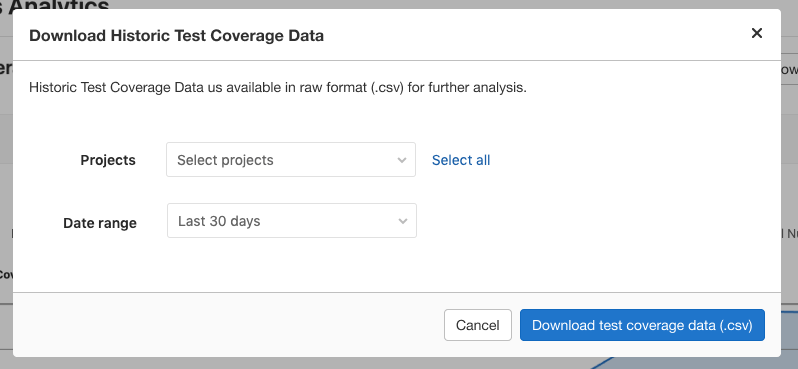Viewport: 798px width, 369px height.
Task: Expand the Date range dropdown
Action: point(292,220)
